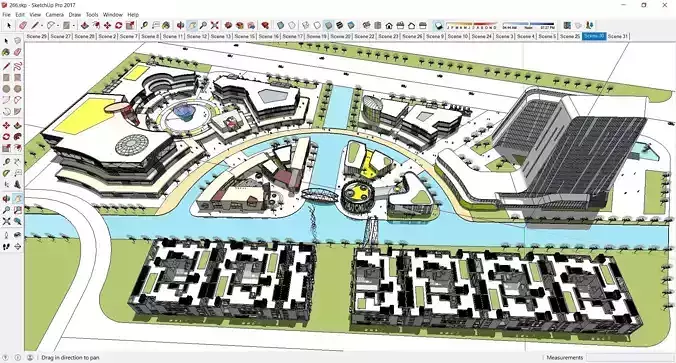
Task: Open the View menu
Action: click(35, 15)
